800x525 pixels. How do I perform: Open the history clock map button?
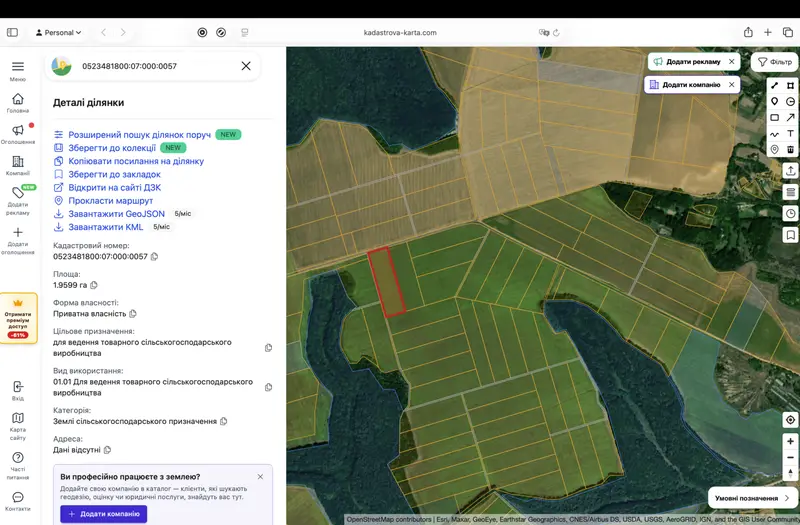click(x=790, y=214)
